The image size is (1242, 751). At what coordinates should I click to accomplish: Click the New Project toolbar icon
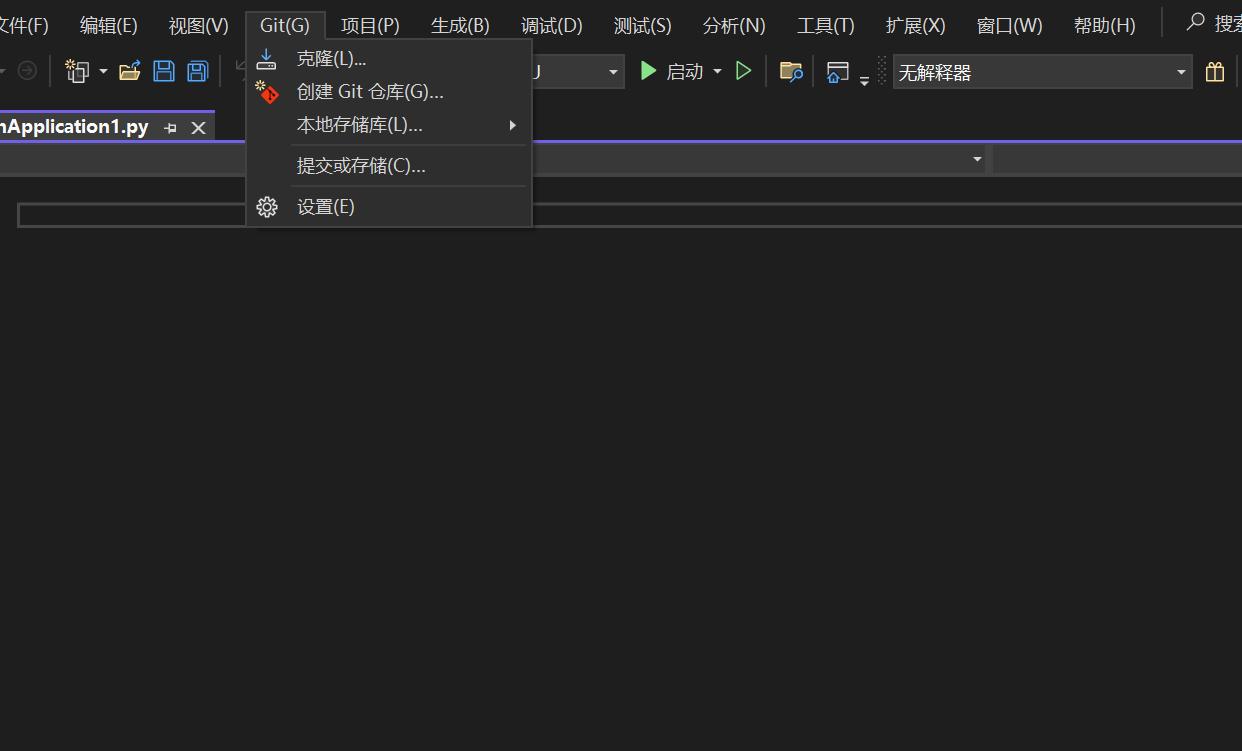click(x=76, y=70)
